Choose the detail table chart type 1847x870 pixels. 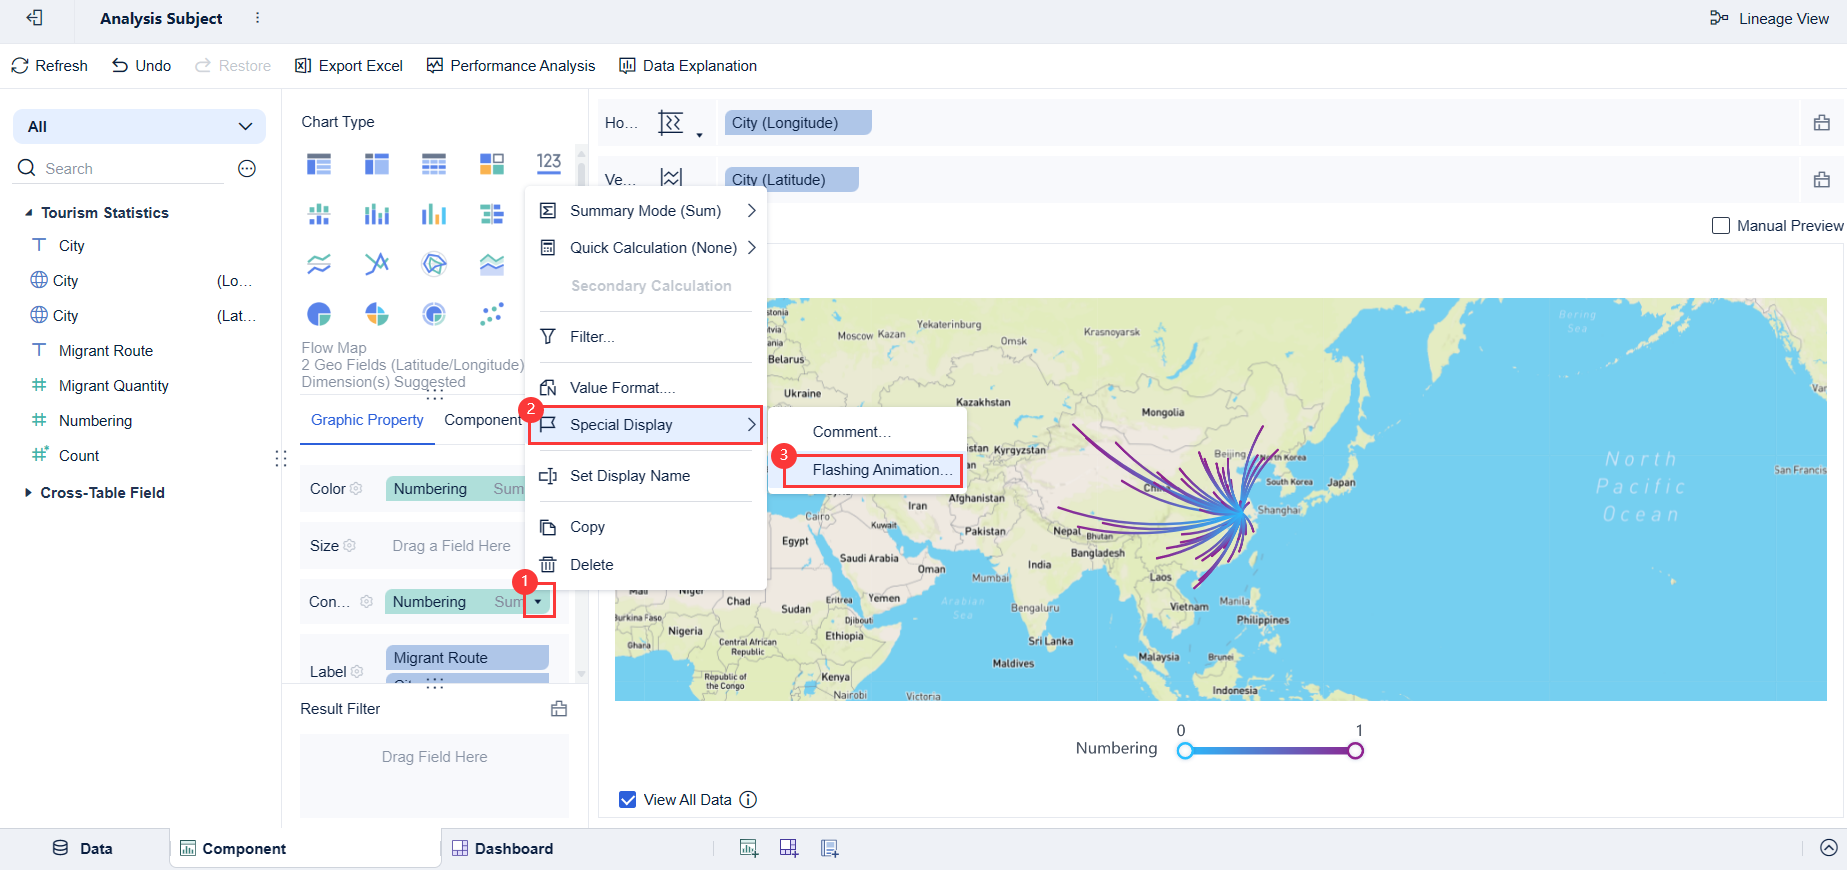pyautogui.click(x=434, y=164)
